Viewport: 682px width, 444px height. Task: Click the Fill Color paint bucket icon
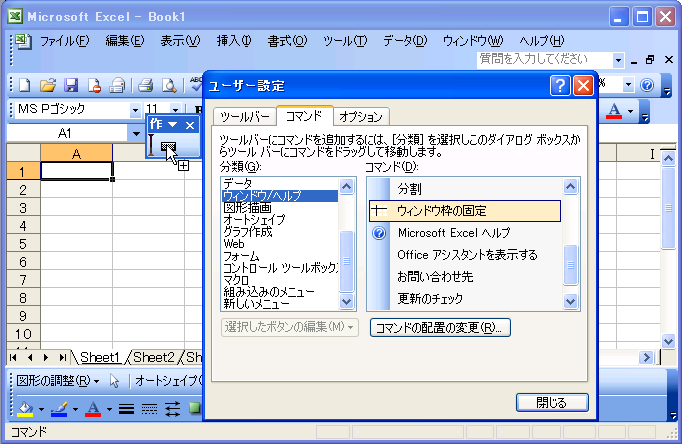pos(25,408)
